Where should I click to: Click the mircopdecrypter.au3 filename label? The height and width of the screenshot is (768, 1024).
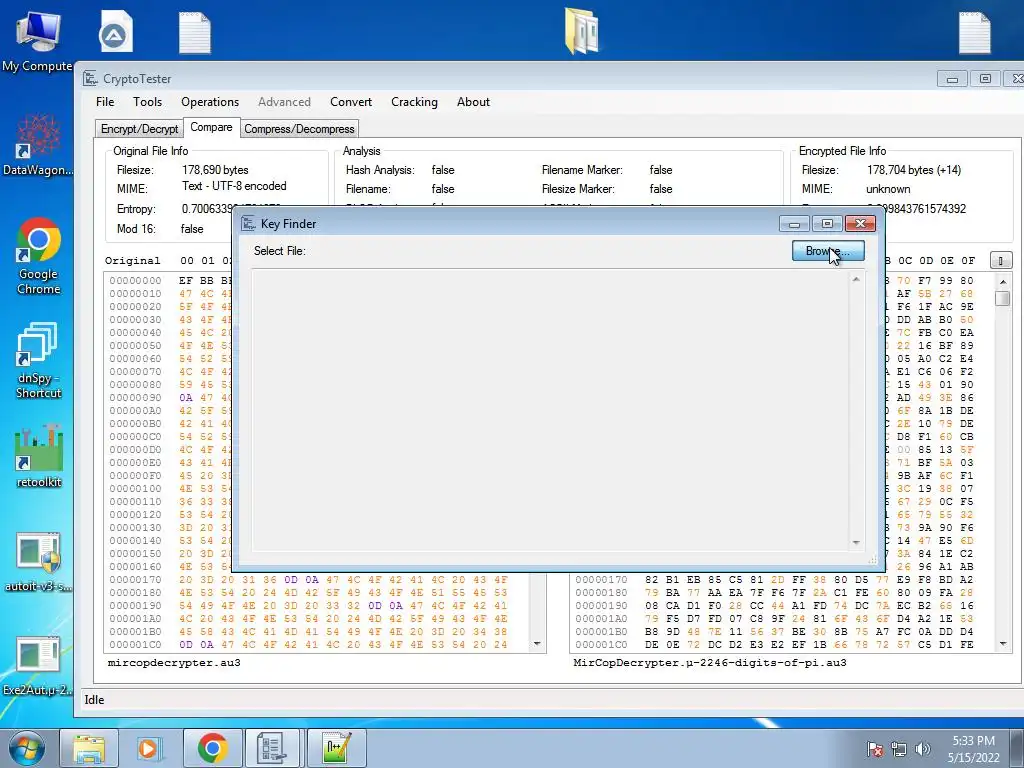[174, 662]
